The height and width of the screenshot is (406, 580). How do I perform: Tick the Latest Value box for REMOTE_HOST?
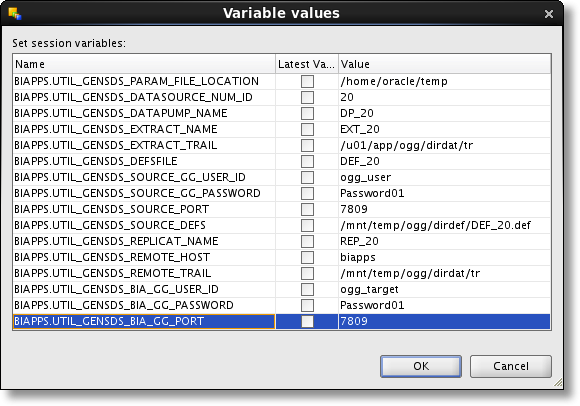(x=307, y=257)
